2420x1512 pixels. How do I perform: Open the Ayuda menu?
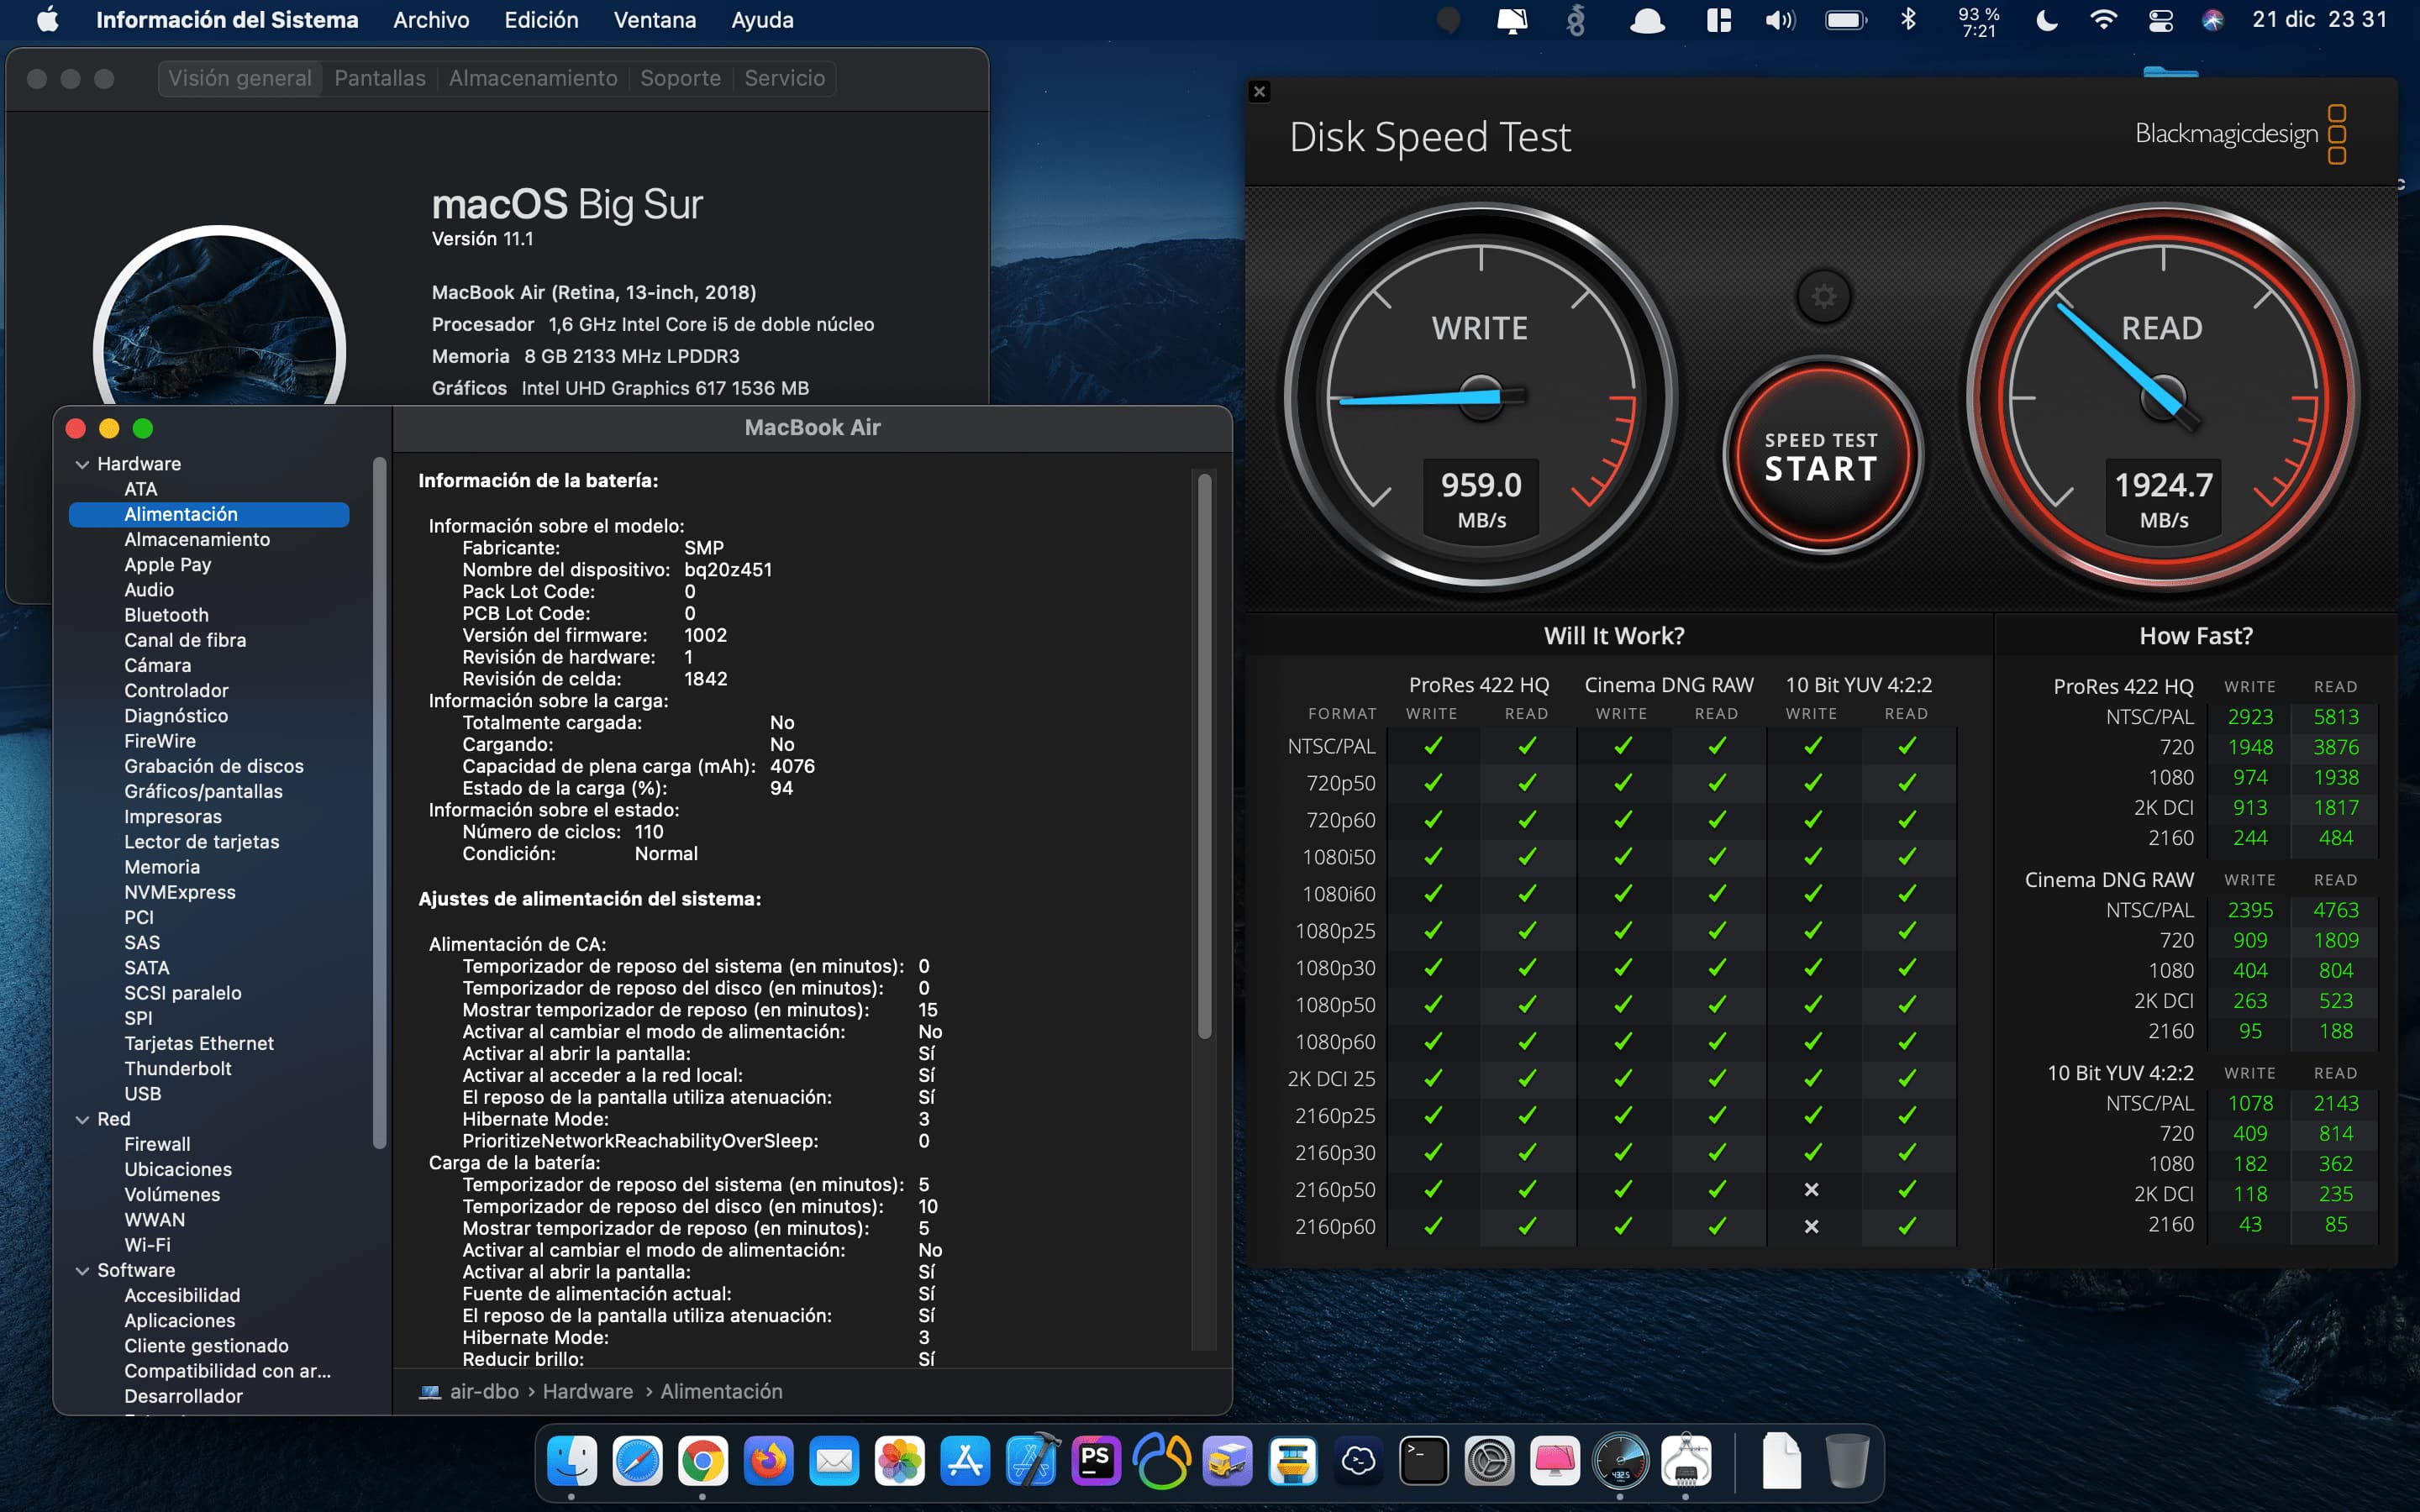(x=762, y=20)
